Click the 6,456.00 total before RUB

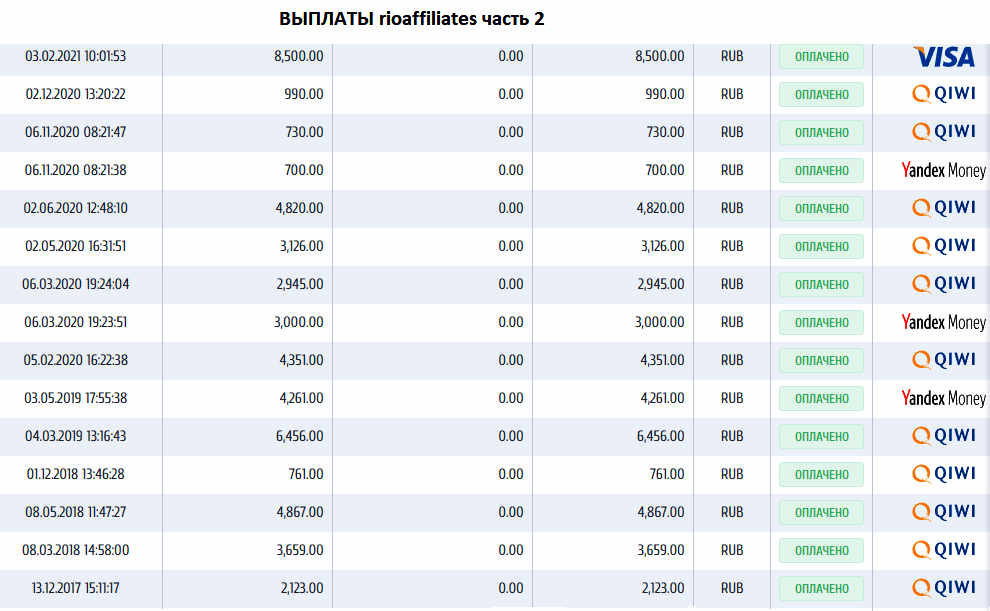[660, 436]
